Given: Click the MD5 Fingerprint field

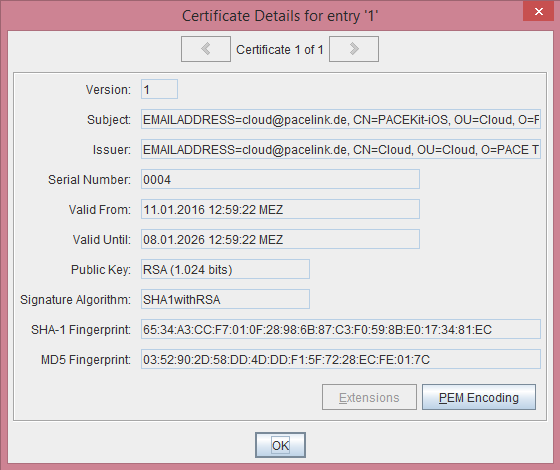Looking at the screenshot, I should click(x=341, y=359).
